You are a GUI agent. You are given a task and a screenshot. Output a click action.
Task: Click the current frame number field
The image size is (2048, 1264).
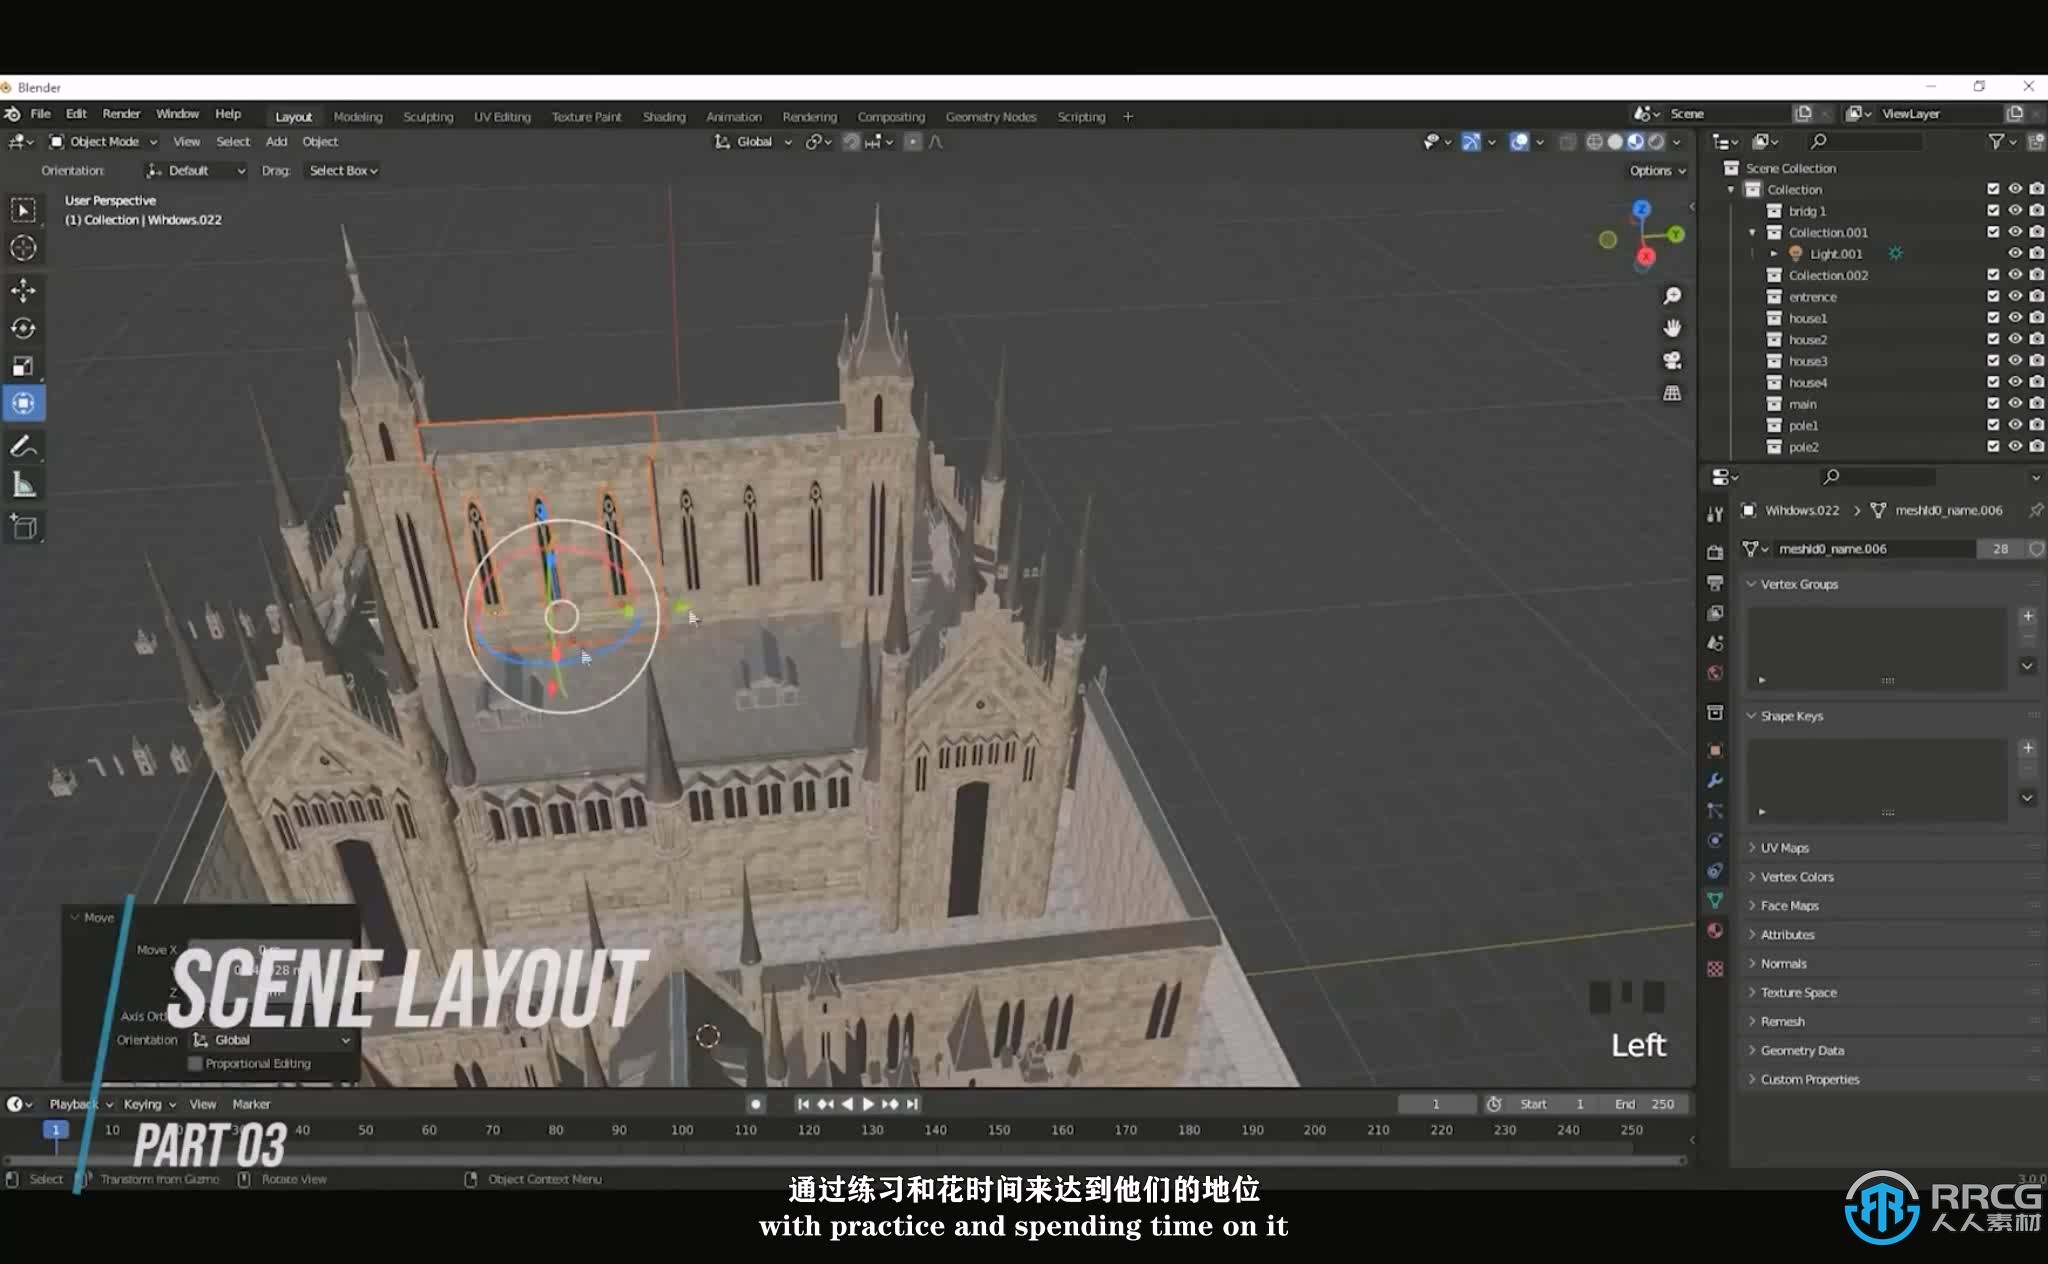click(1436, 1104)
